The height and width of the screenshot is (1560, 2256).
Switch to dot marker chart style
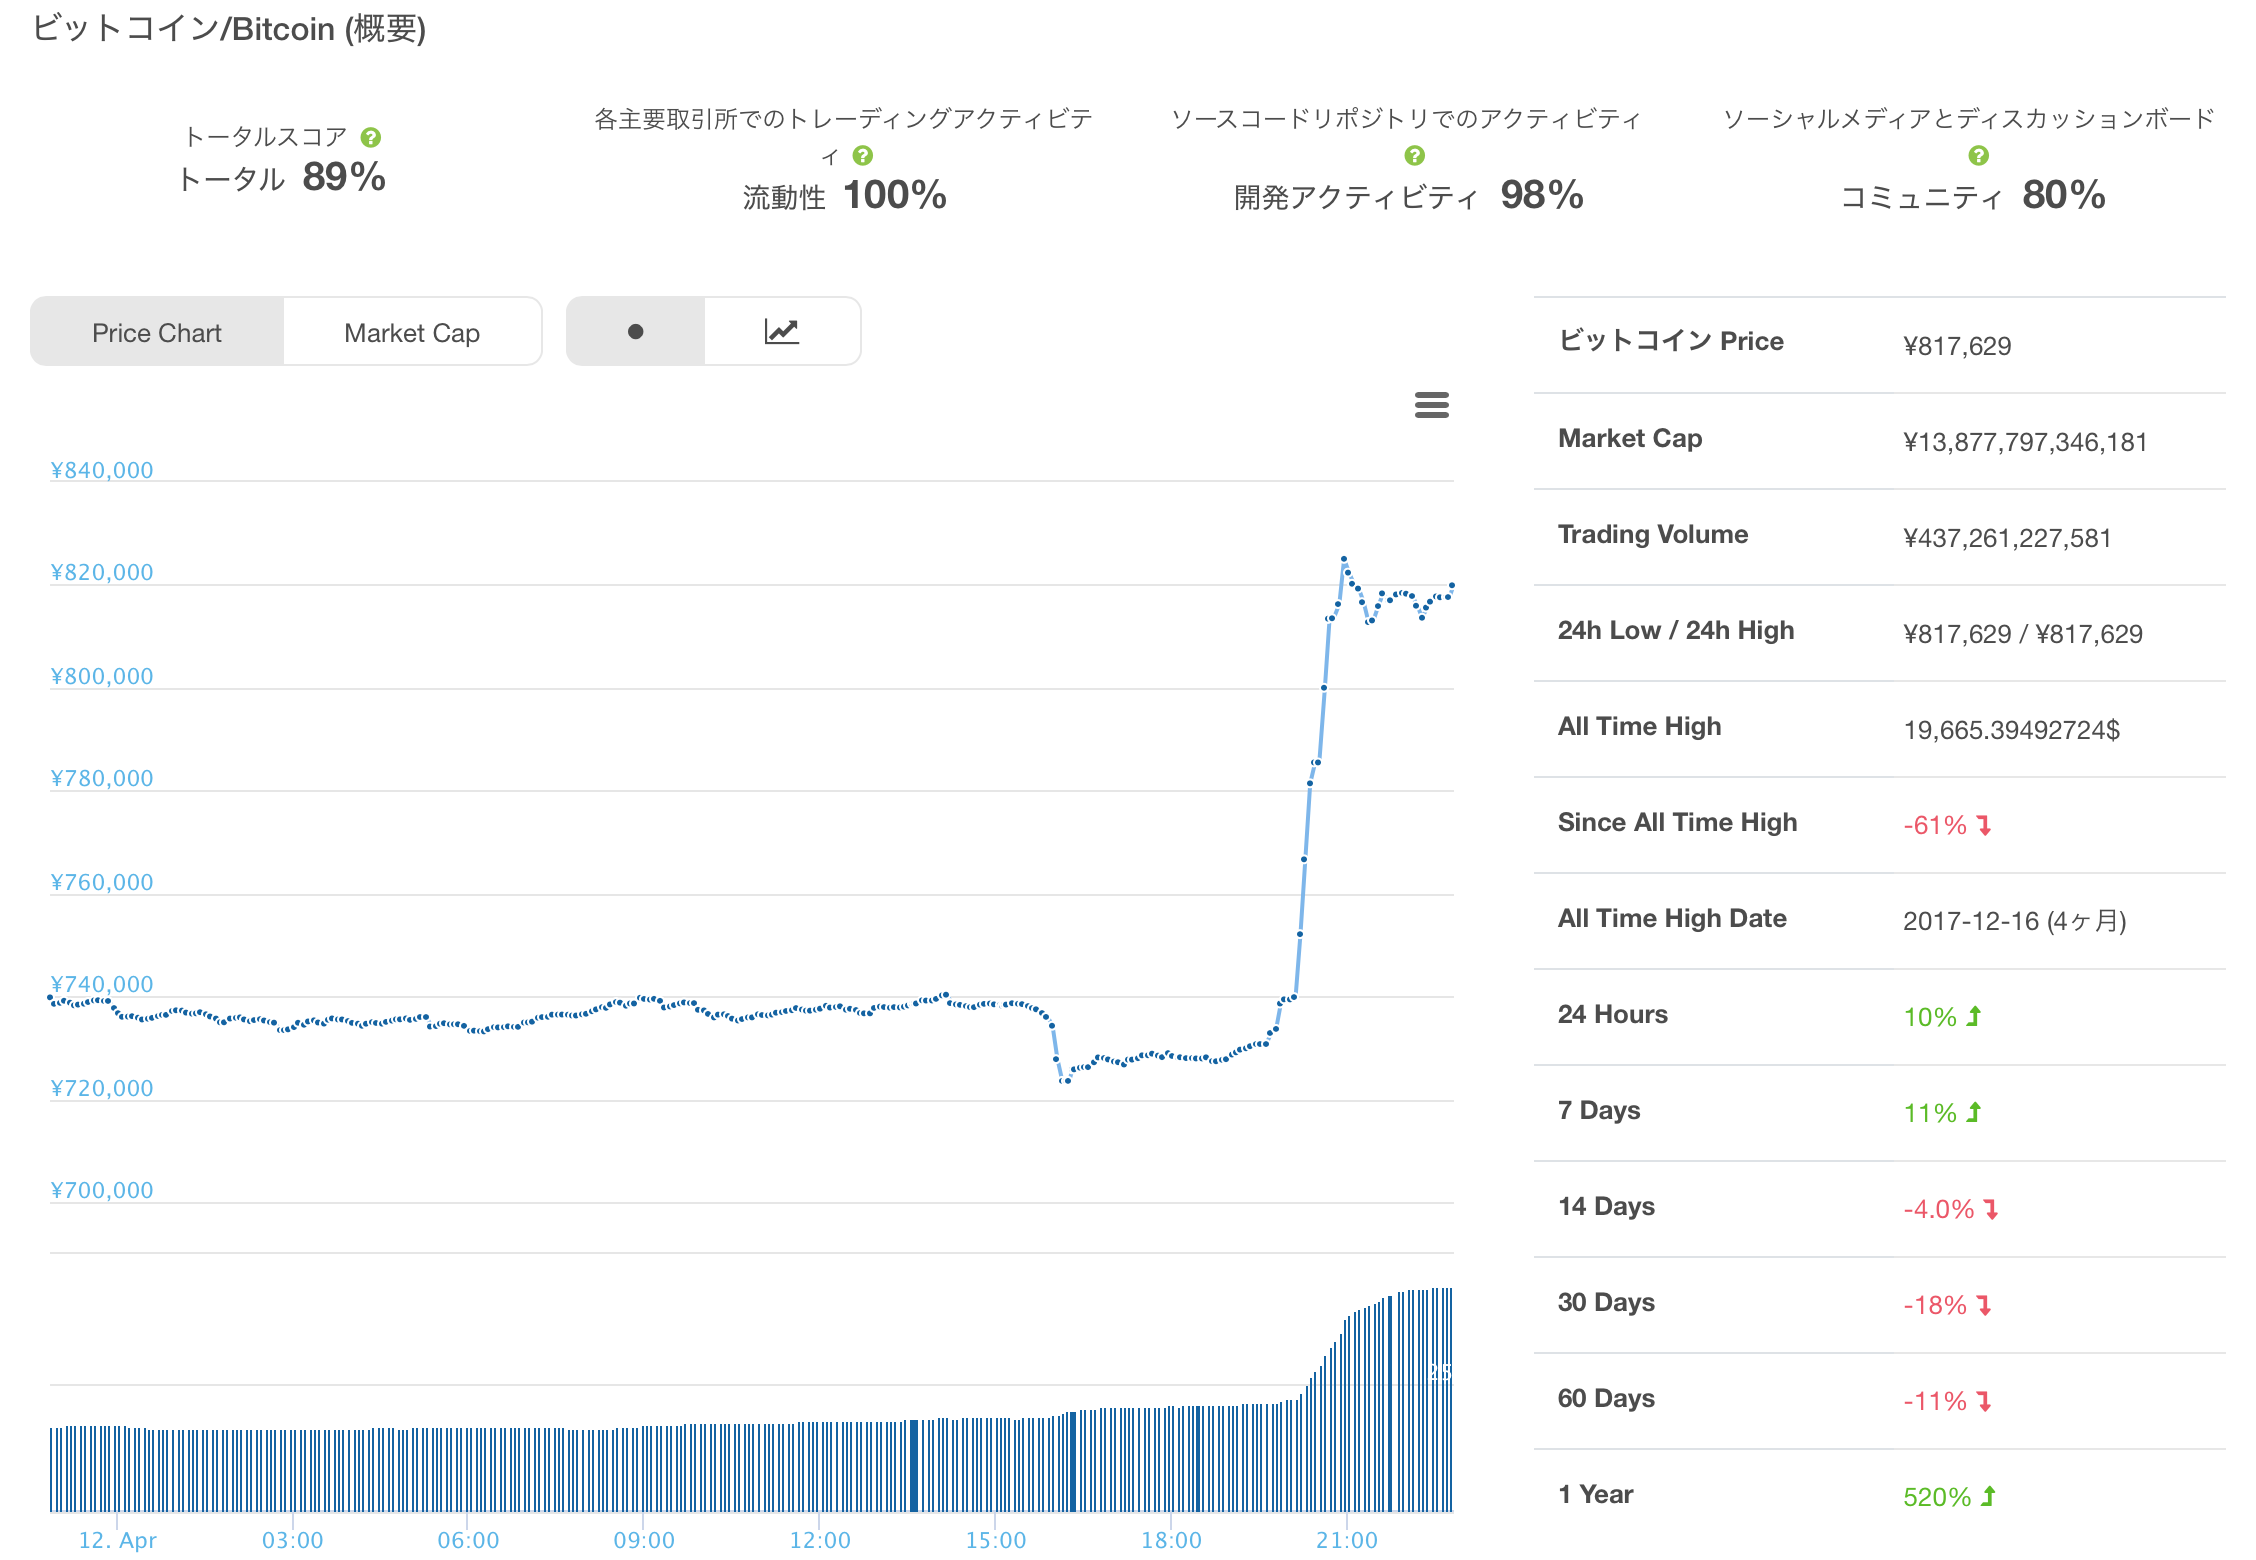tap(636, 331)
